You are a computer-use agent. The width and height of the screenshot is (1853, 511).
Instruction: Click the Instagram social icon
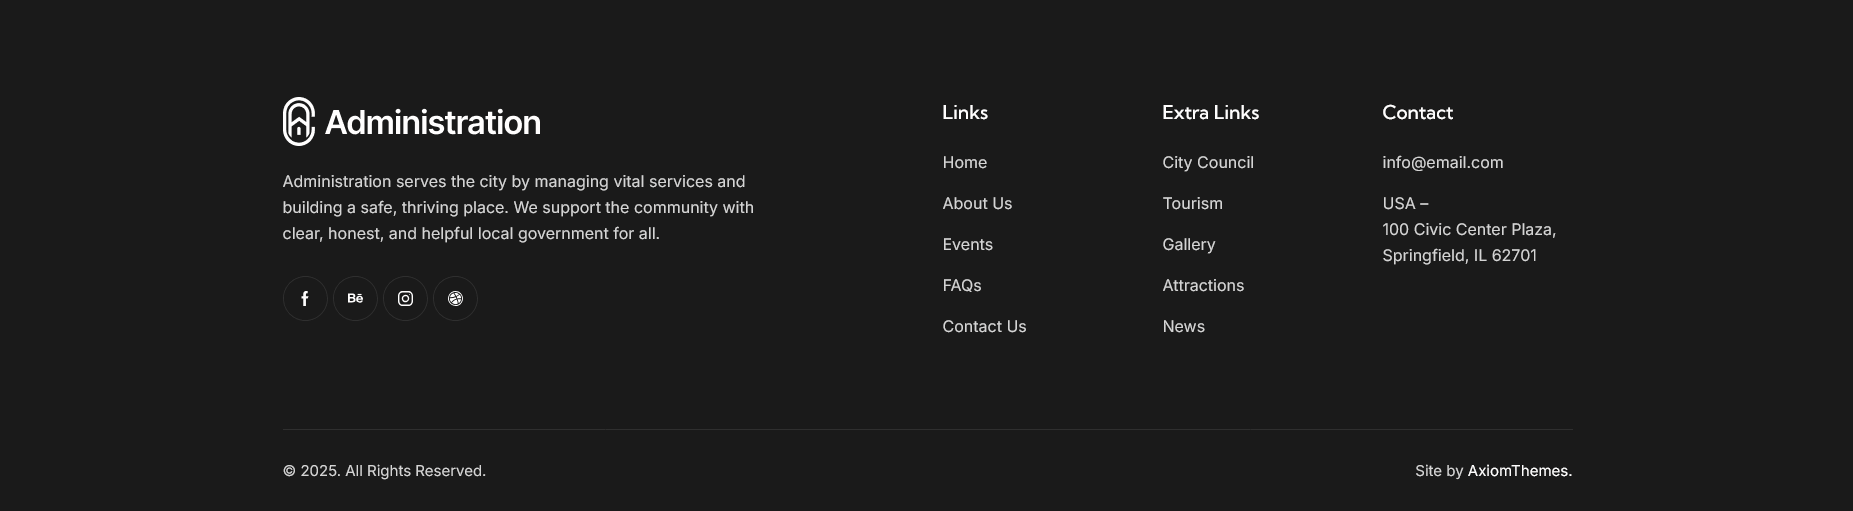coord(405,299)
